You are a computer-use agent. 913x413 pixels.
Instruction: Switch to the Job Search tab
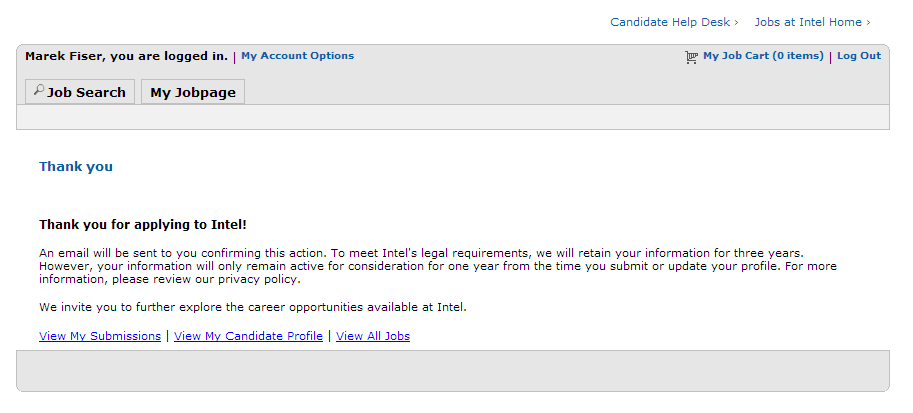[81, 92]
